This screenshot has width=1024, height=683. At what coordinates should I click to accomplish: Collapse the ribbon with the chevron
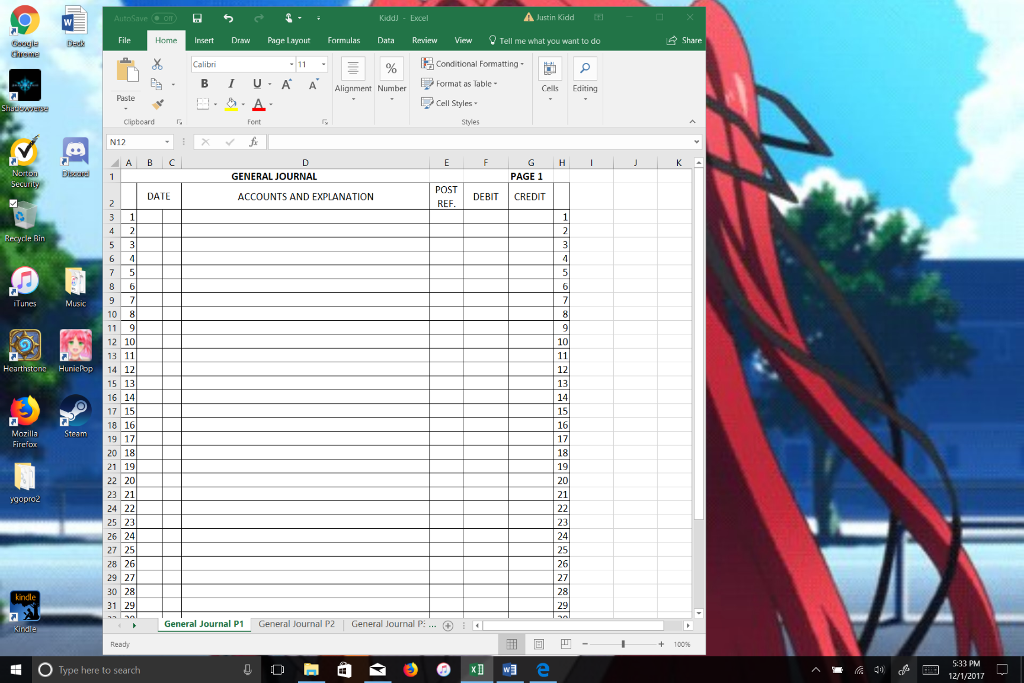point(692,121)
